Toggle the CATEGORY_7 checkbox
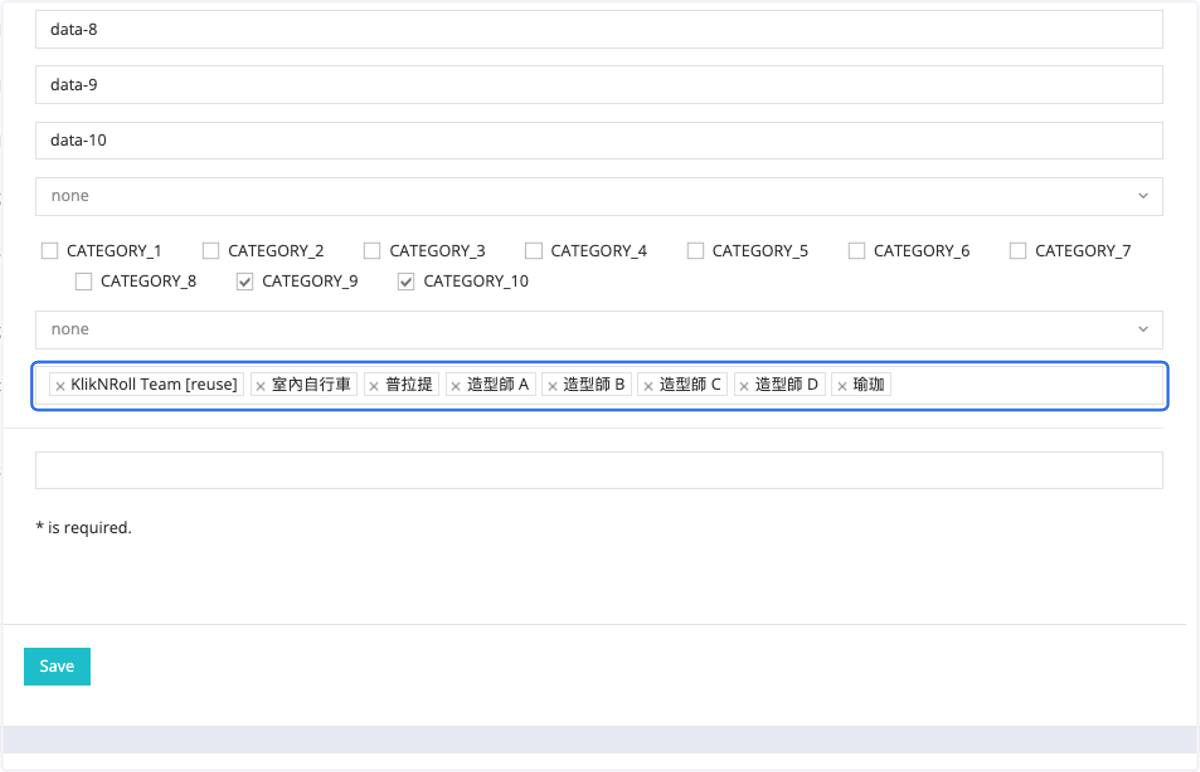This screenshot has height=772, width=1200. click(1018, 251)
